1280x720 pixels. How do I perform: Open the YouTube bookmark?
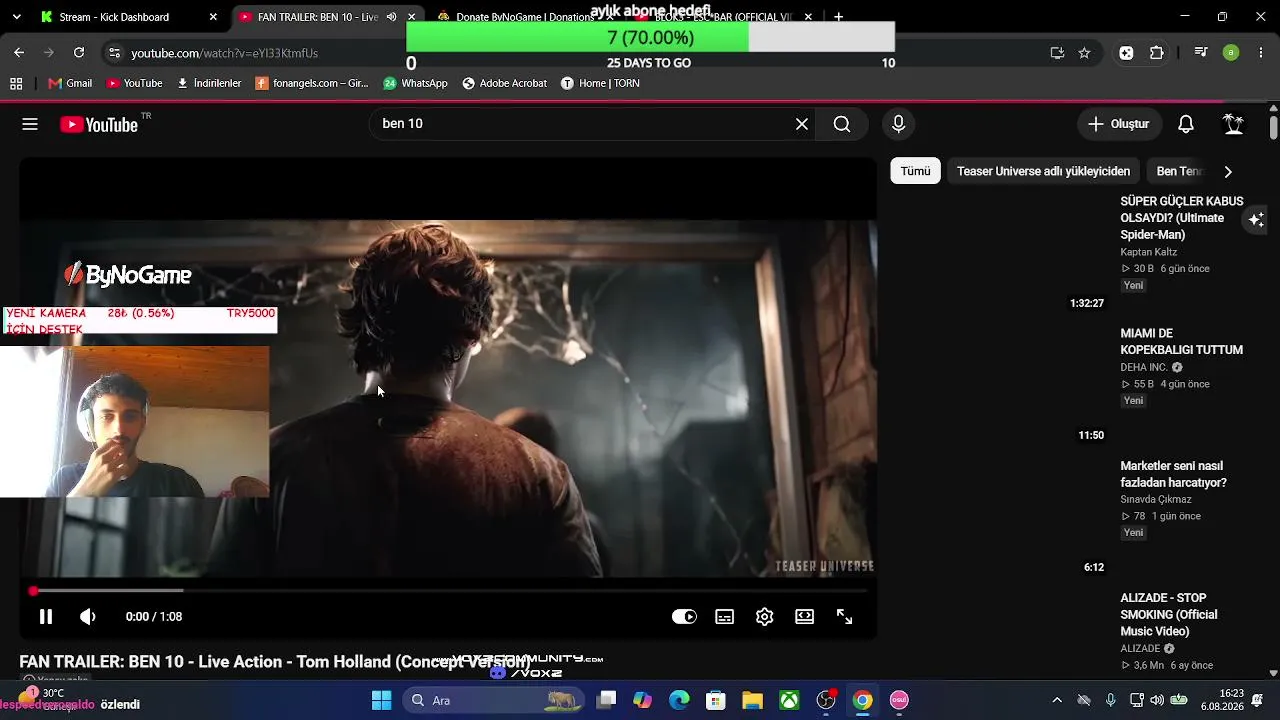pyautogui.click(x=134, y=83)
